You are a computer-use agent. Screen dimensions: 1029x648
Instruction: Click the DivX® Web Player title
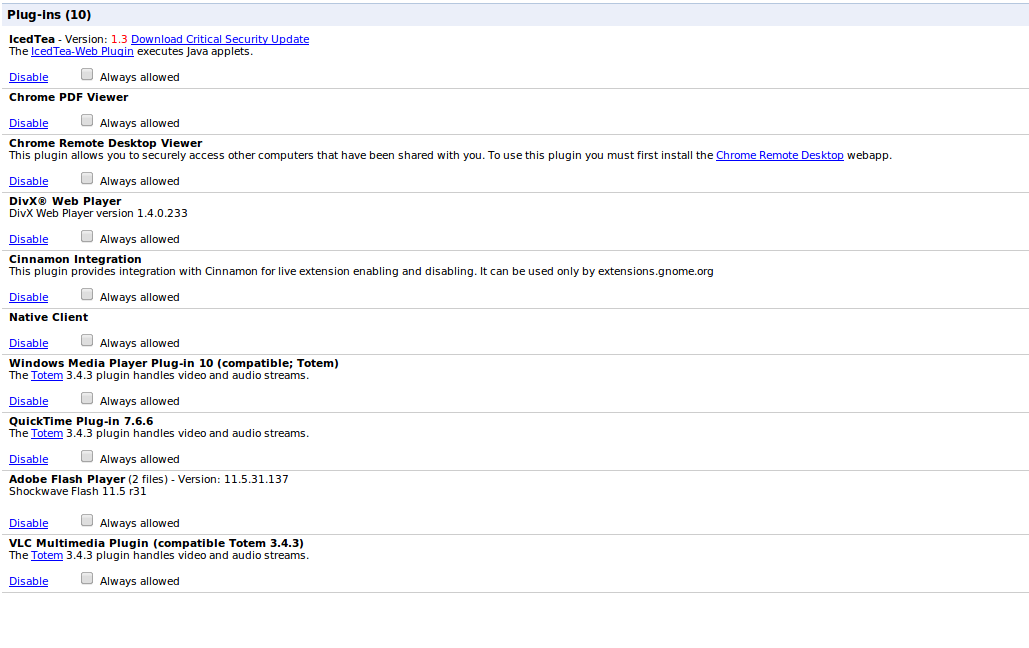[x=65, y=202]
